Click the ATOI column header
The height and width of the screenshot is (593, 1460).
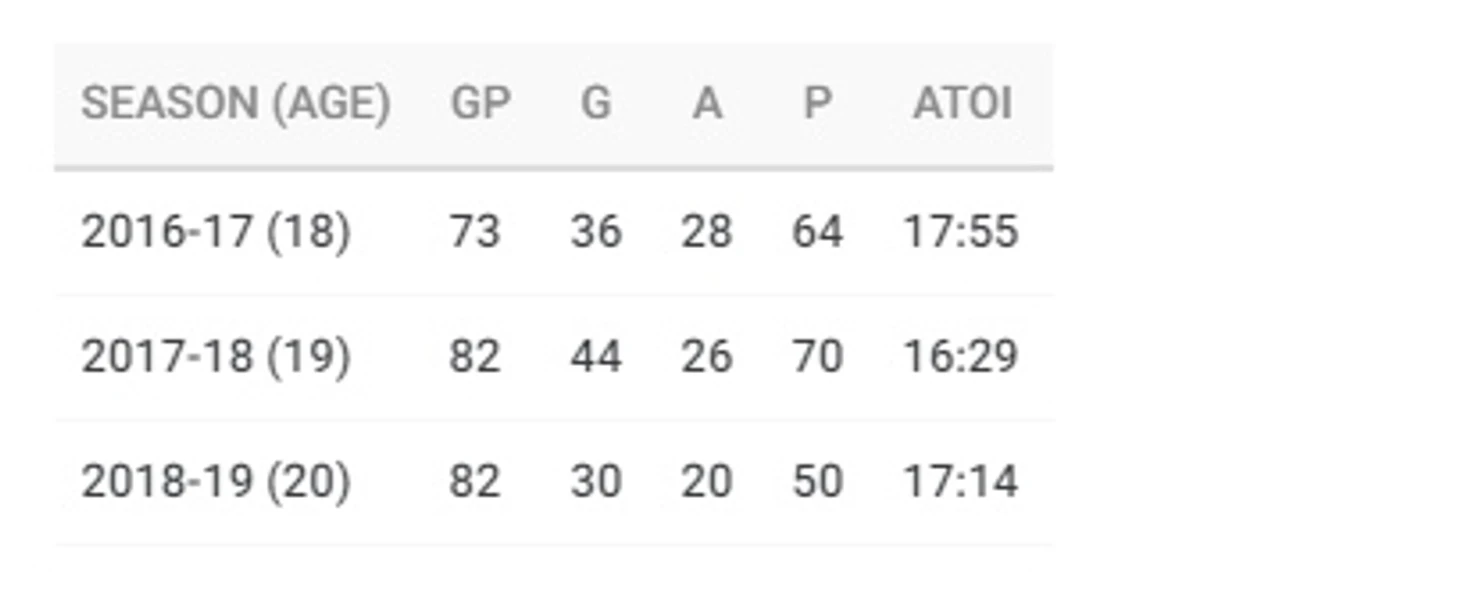[x=962, y=104]
